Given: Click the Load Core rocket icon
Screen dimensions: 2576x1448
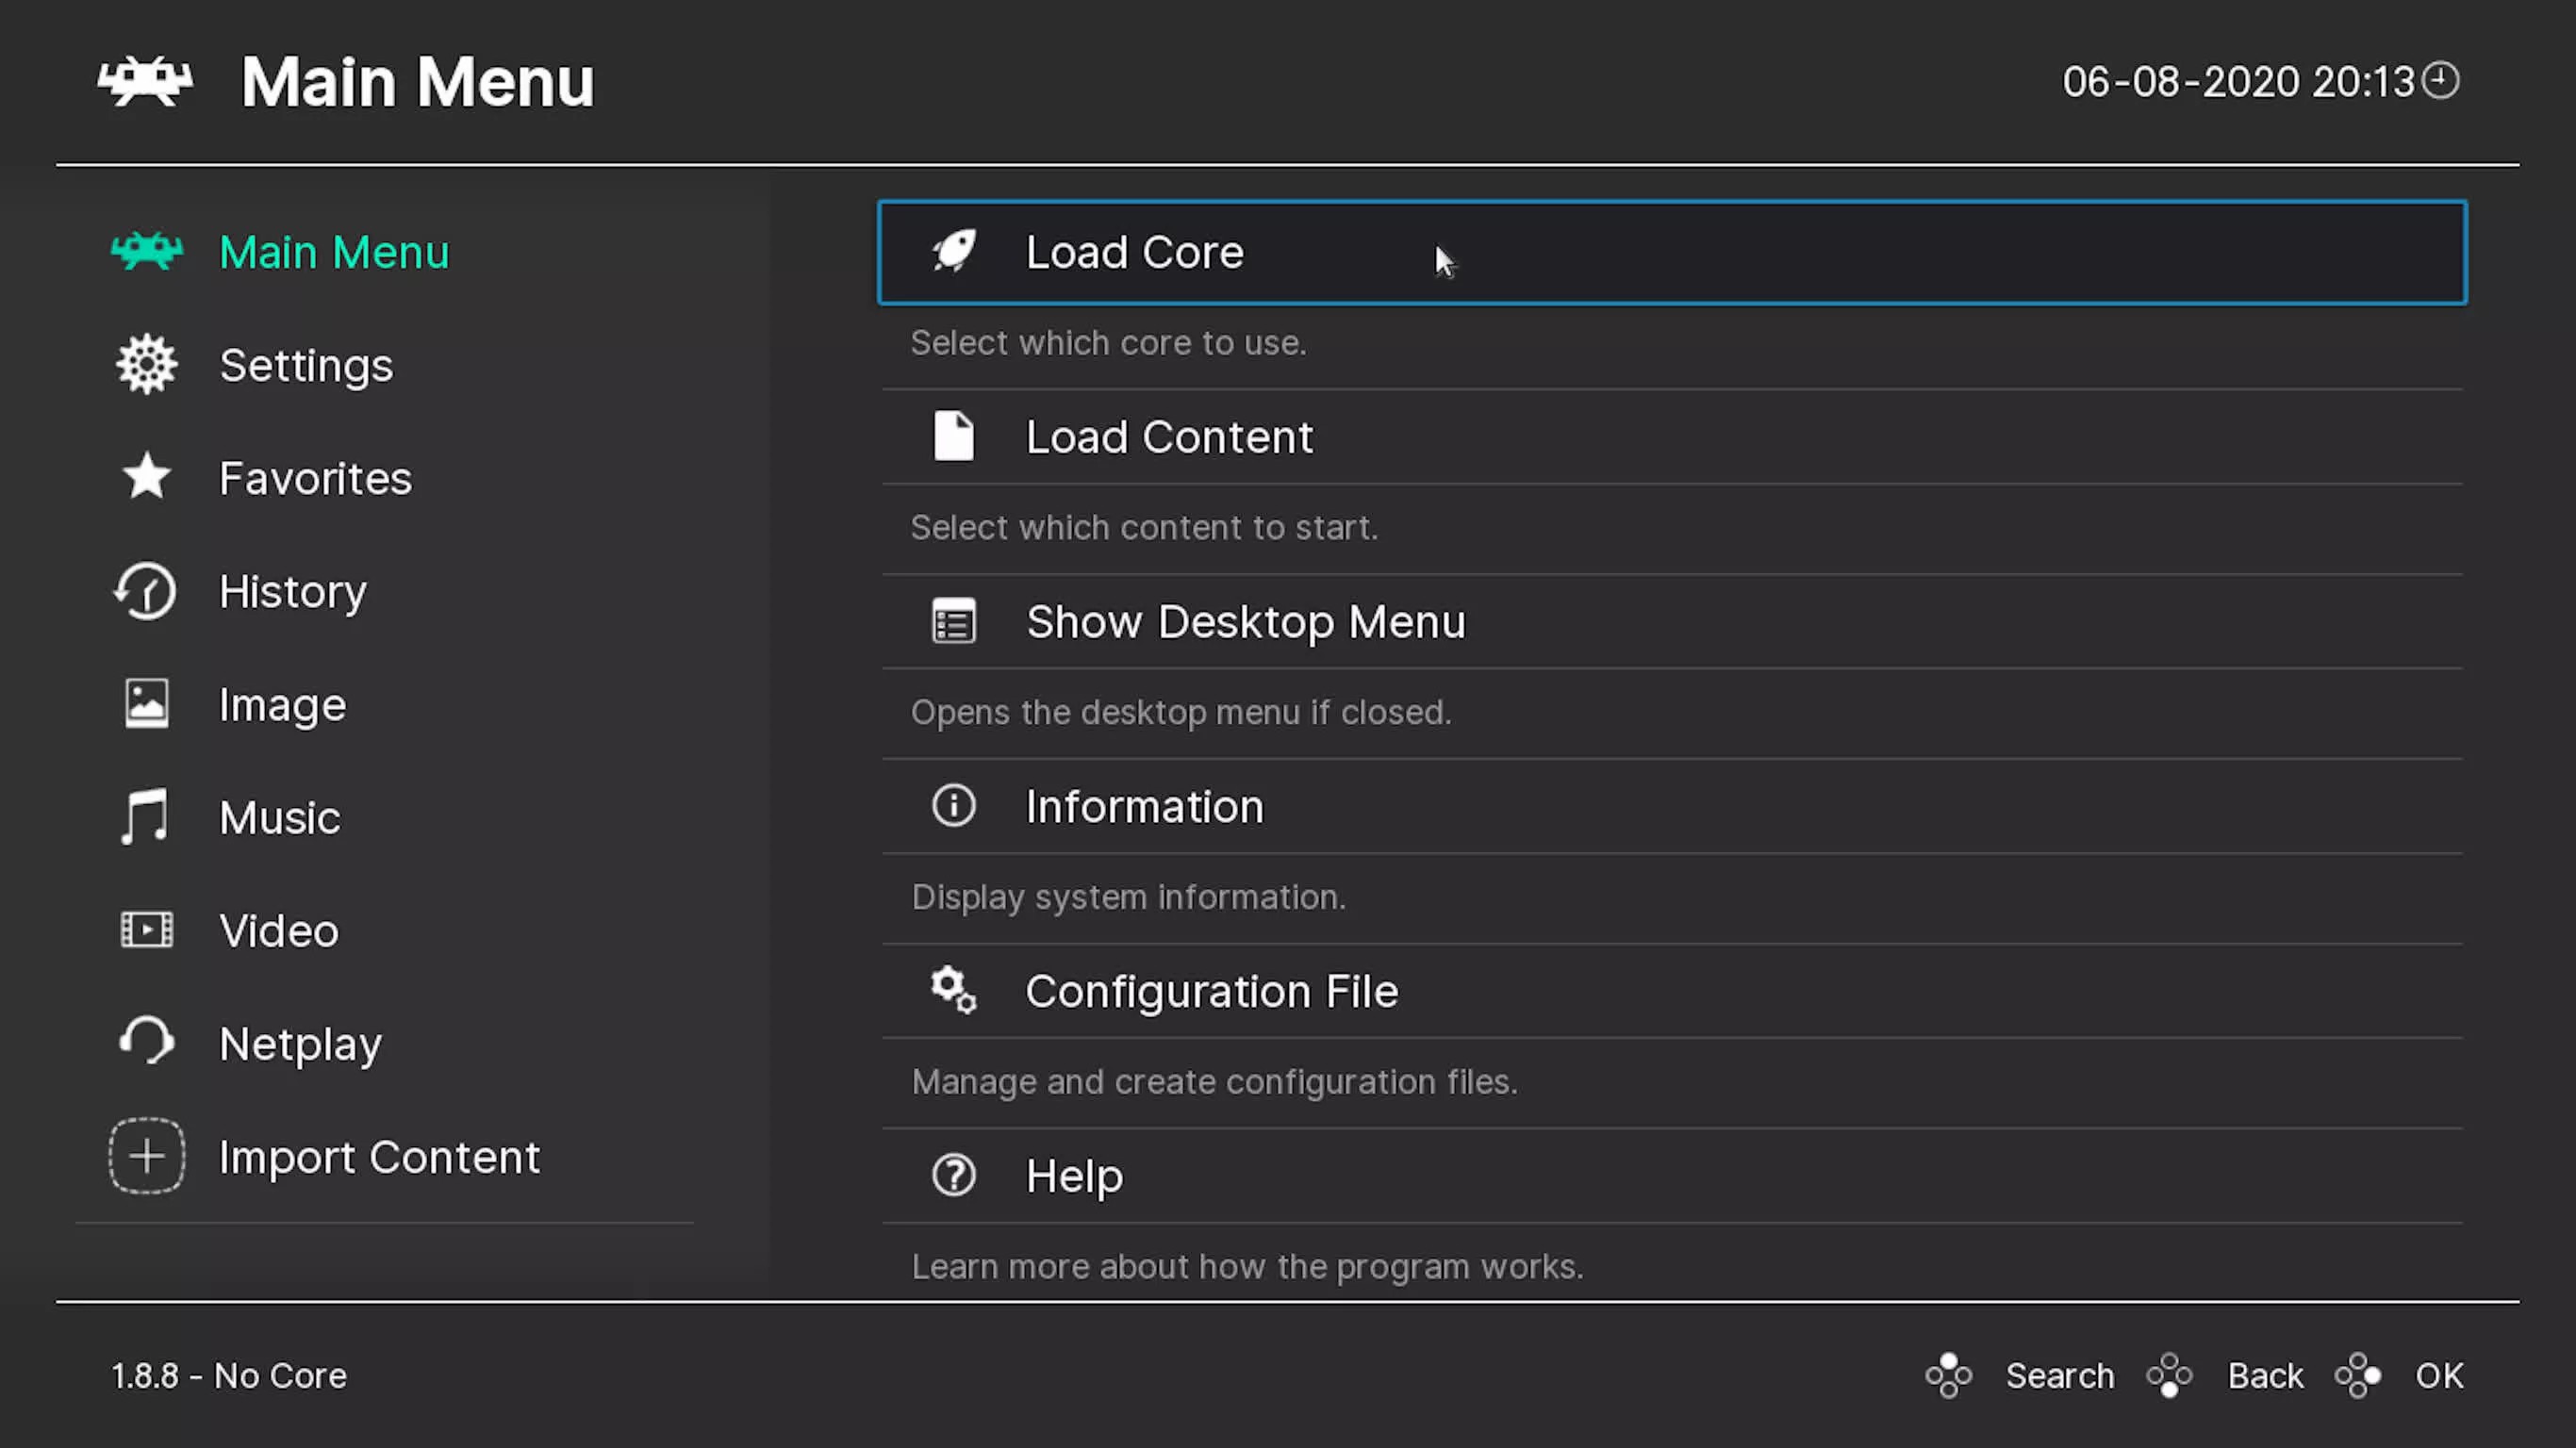Looking at the screenshot, I should (x=951, y=249).
